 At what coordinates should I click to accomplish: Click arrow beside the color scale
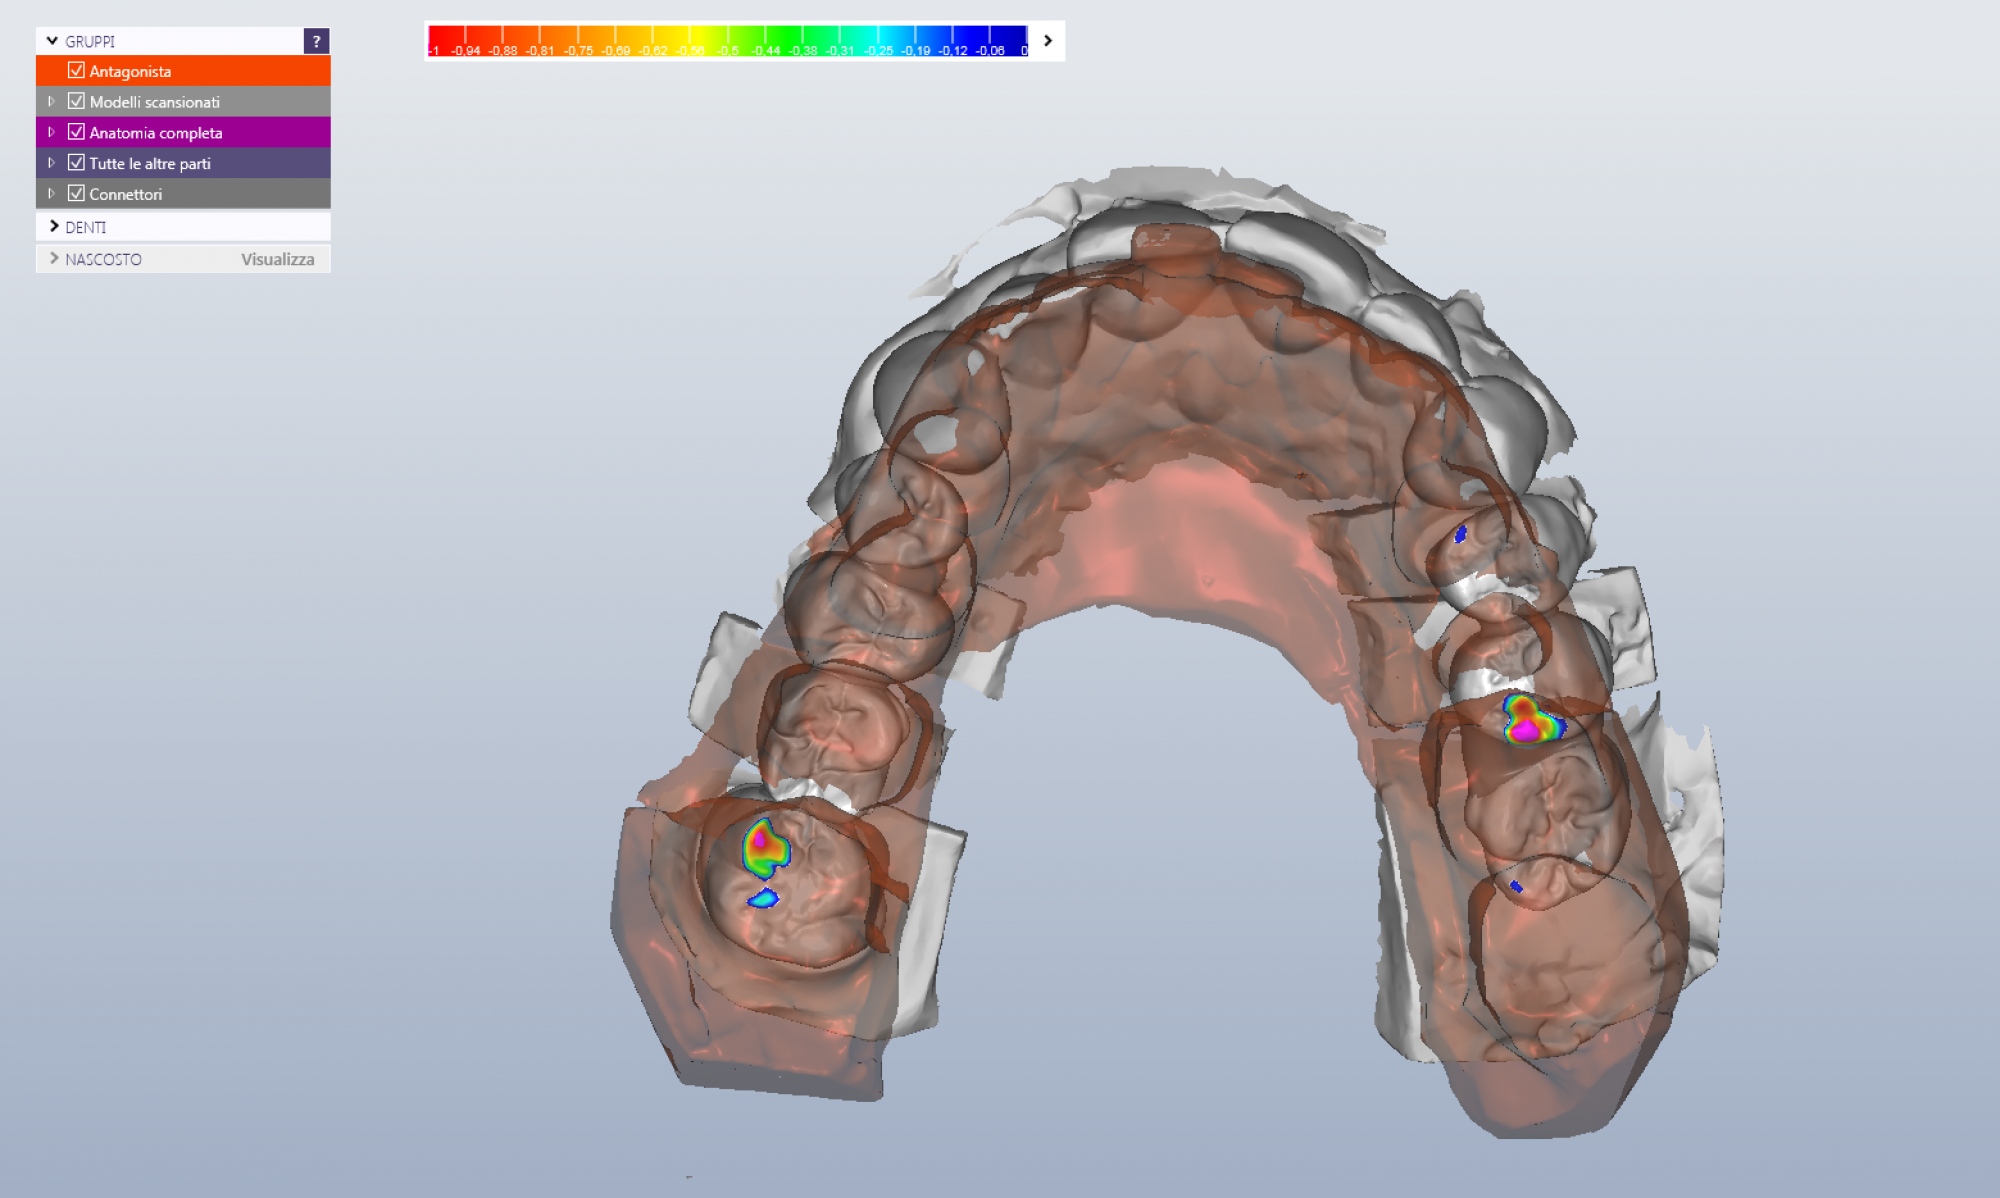tap(1047, 41)
